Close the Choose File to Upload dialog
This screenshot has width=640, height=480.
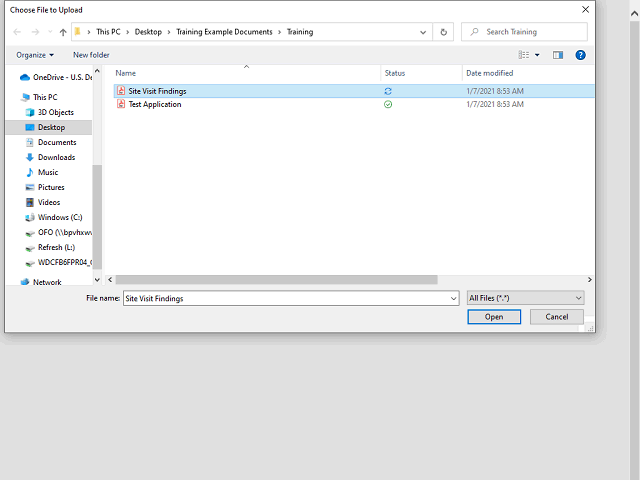click(585, 9)
